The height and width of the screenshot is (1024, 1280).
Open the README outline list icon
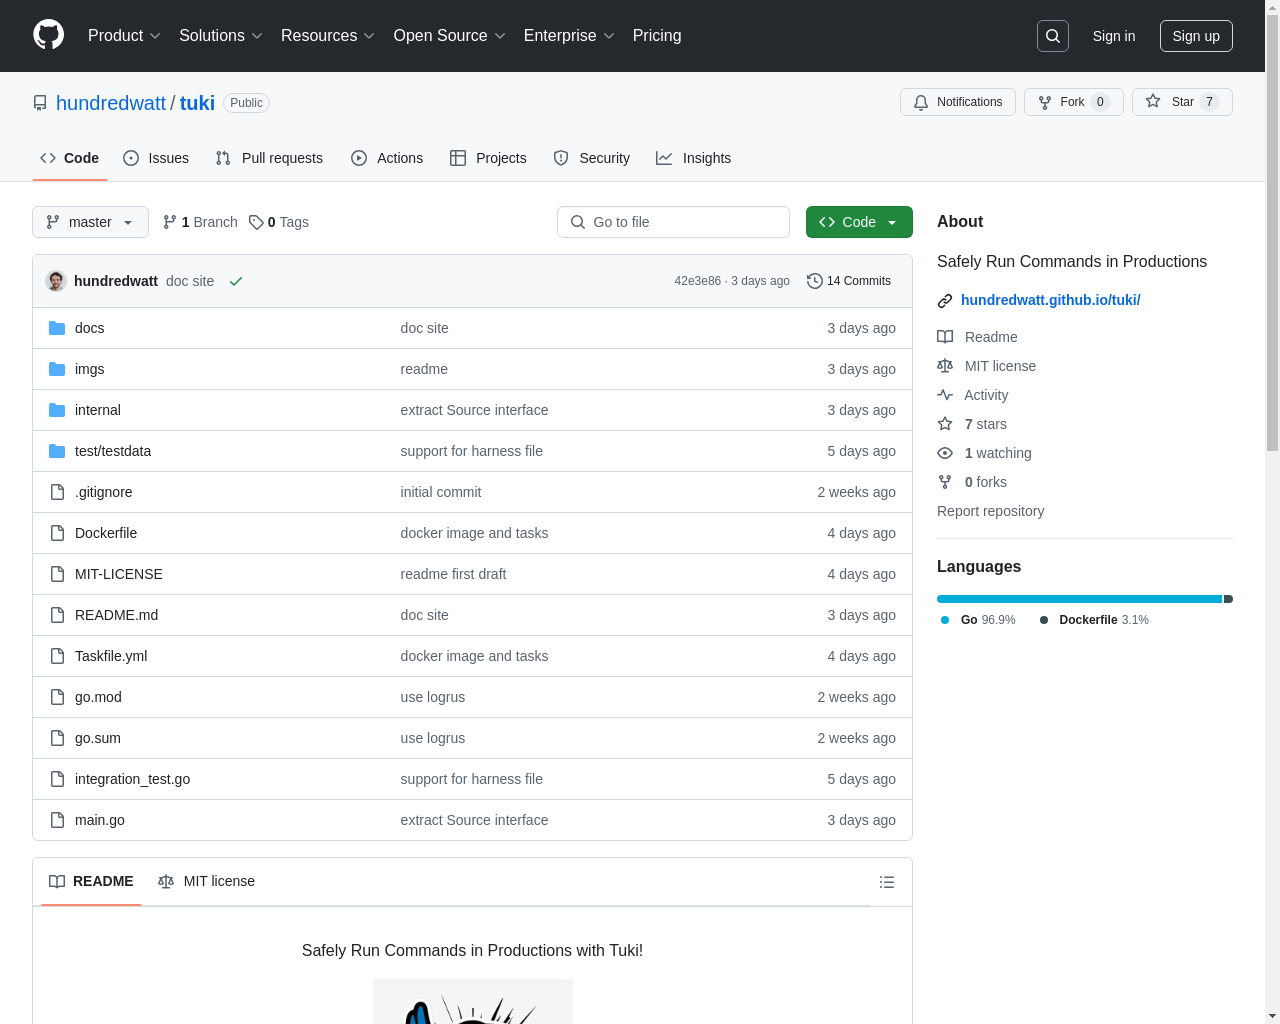coord(887,882)
